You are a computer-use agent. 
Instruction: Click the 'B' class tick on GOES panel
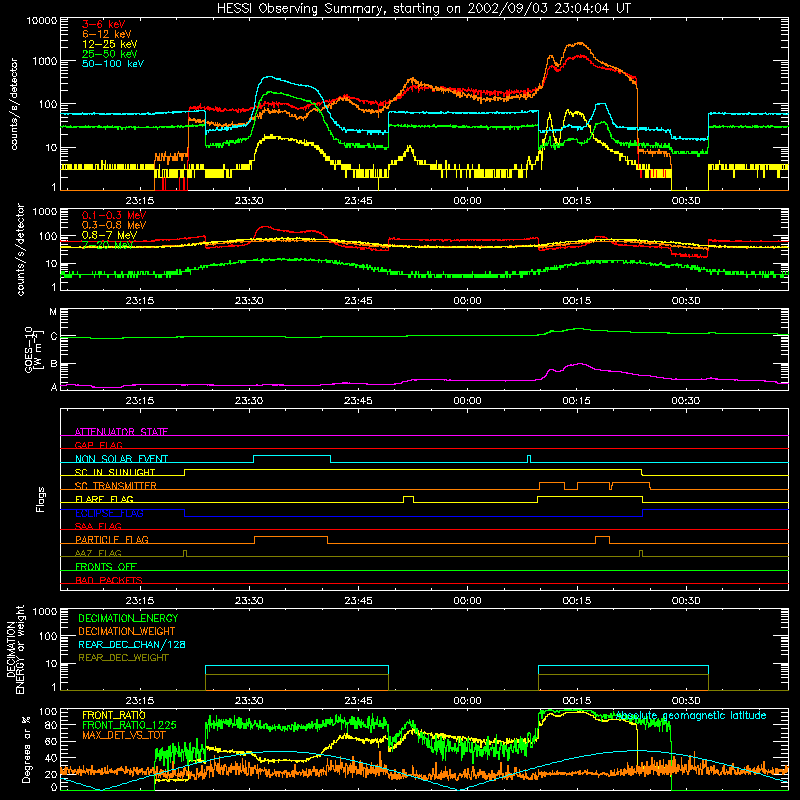point(54,364)
